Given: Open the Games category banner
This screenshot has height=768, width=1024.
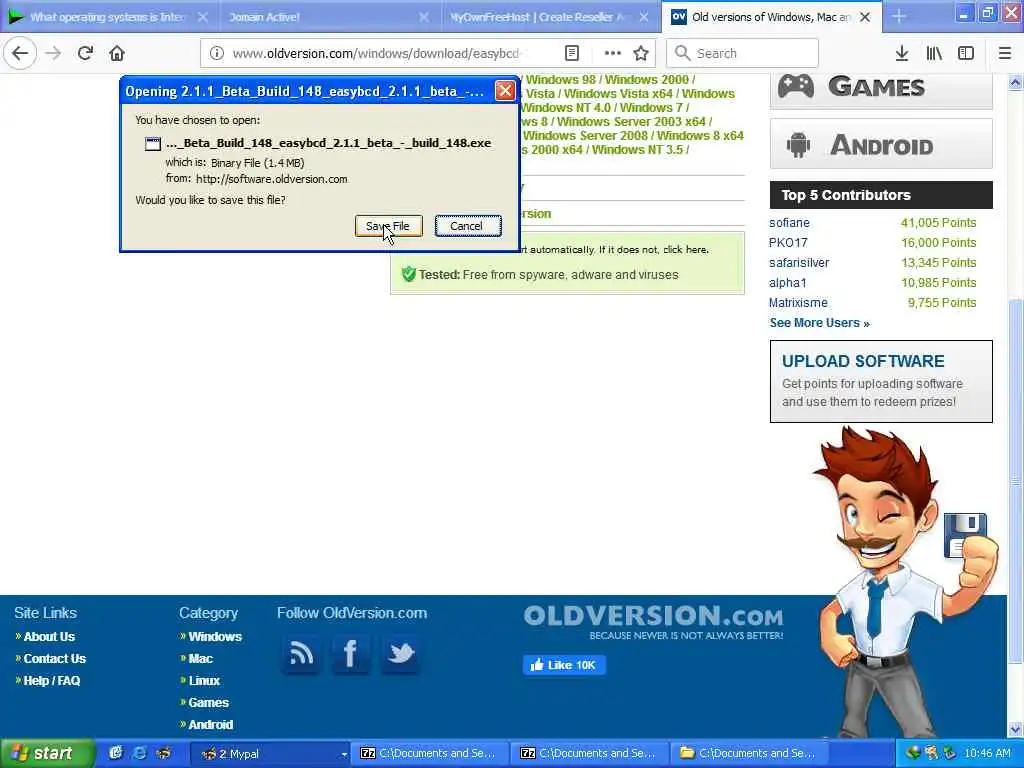Looking at the screenshot, I should click(881, 88).
